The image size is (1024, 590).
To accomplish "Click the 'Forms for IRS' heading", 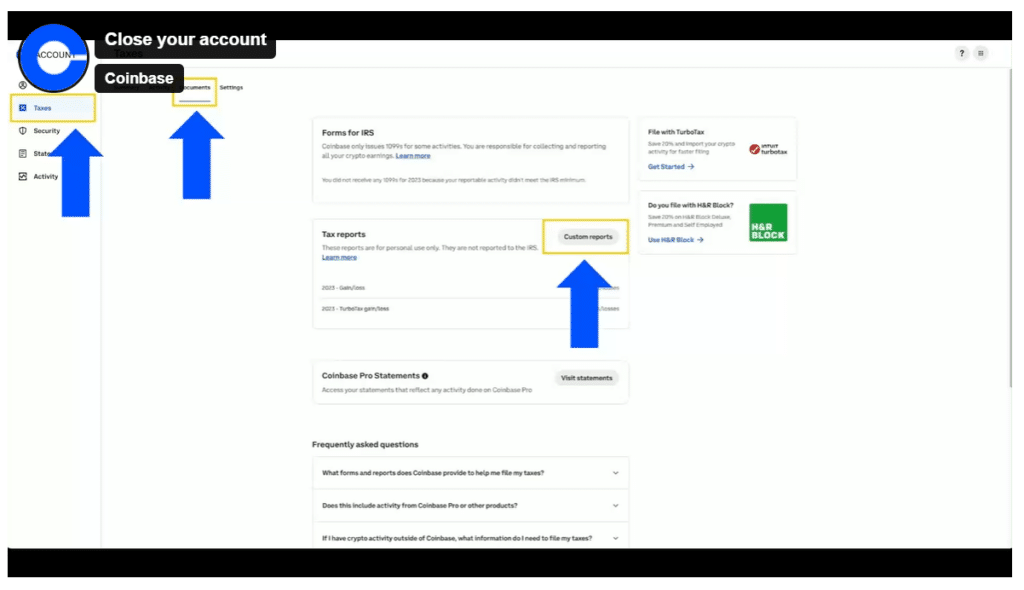I will click(347, 133).
